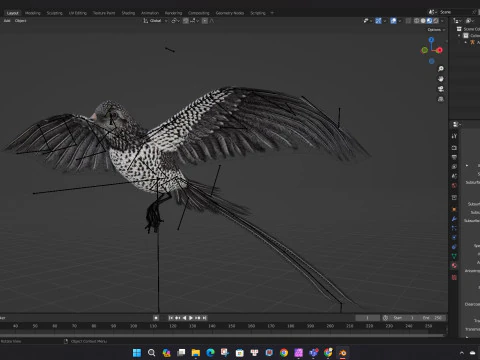Open the Geometry Nodes workspace tab
The height and width of the screenshot is (360, 480).
230,13
